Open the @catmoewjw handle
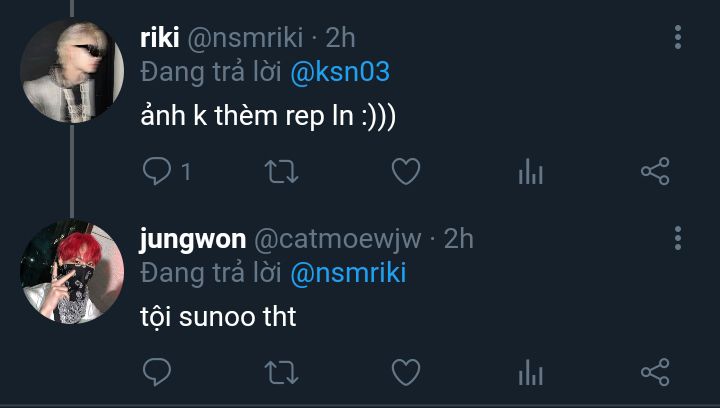The image size is (720, 408). click(x=341, y=239)
